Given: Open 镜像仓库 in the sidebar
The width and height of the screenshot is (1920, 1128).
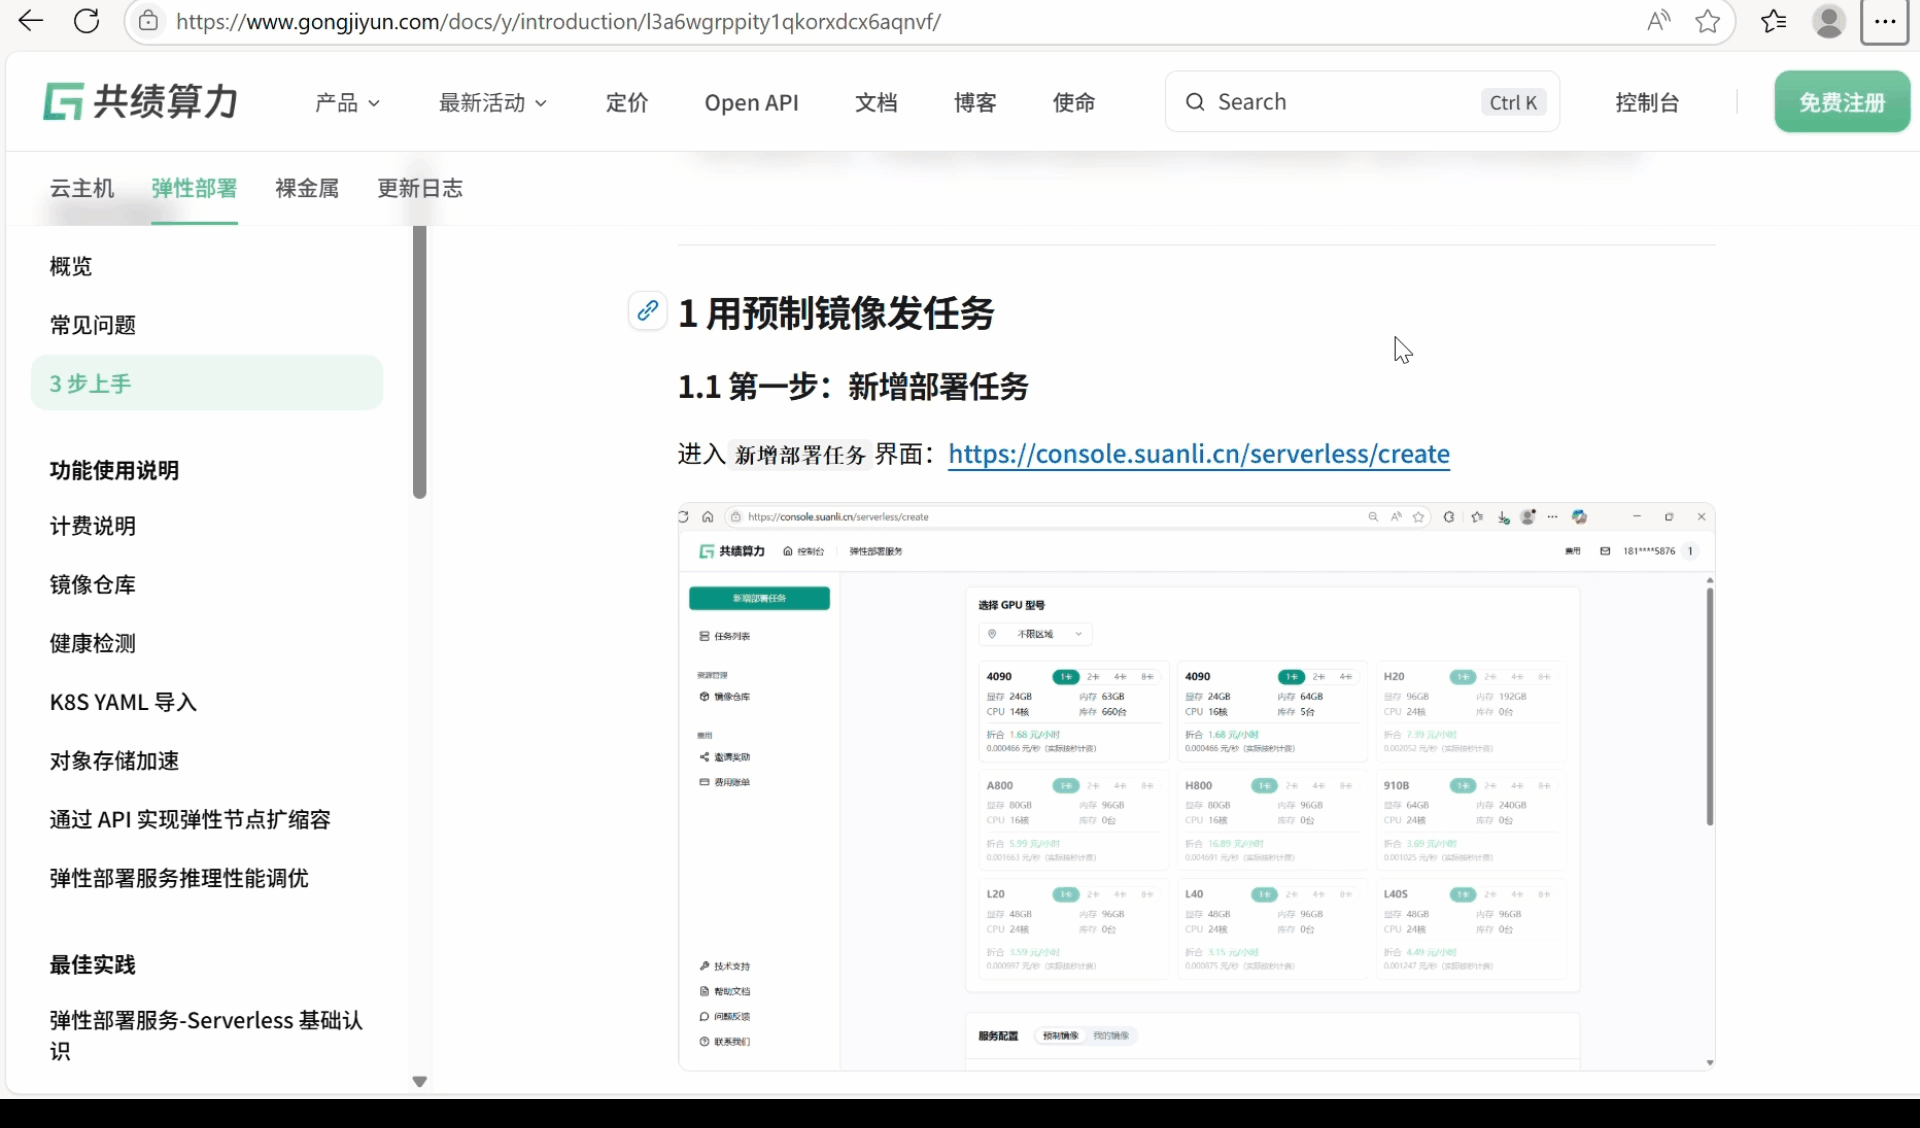Looking at the screenshot, I should (x=93, y=585).
